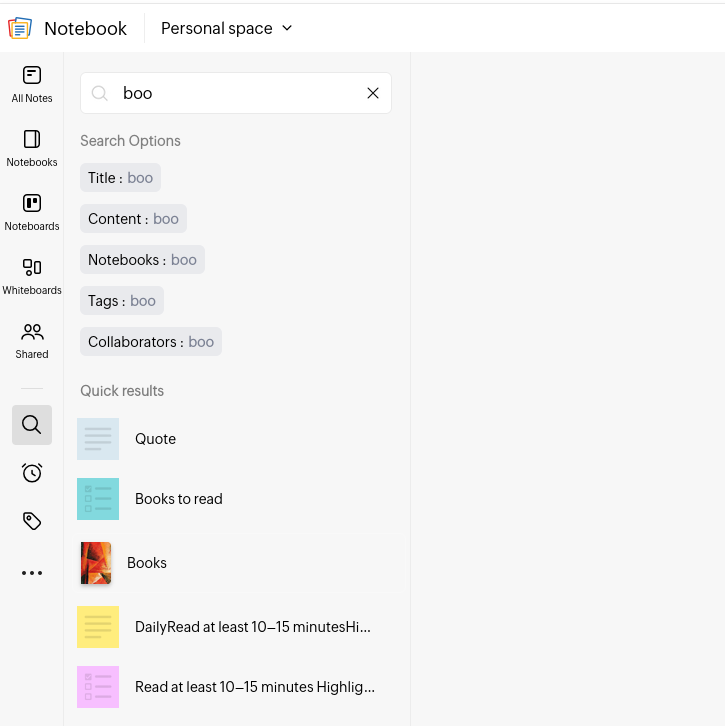
Task: Open the Tags icon in sidebar
Action: click(x=32, y=521)
